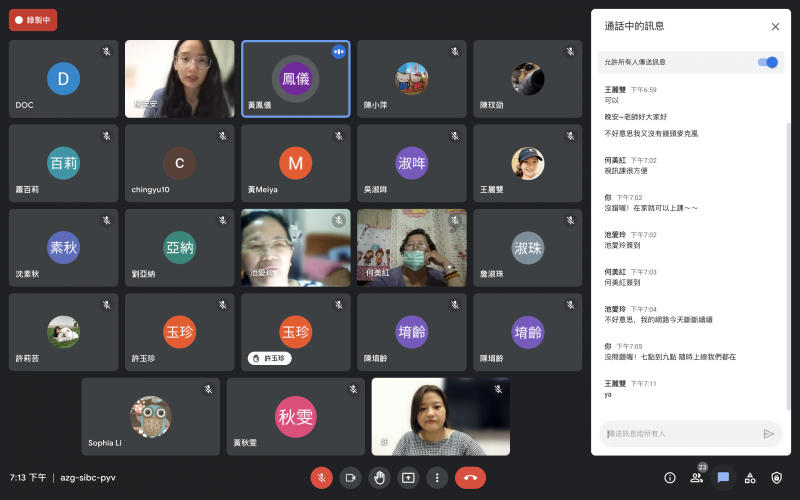800x500 pixels.
Task: Toggle the camera button in the call bar
Action: coord(351,478)
